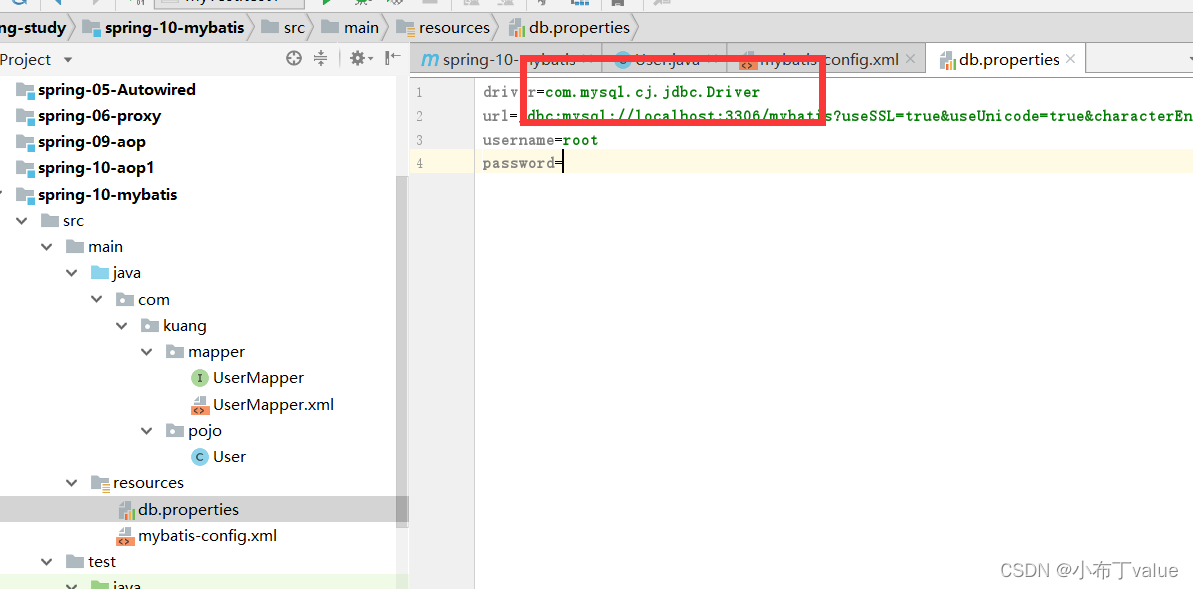Image resolution: width=1193 pixels, height=589 pixels.
Task: Click the Project panel vertical scrollbar
Action: tap(402, 350)
